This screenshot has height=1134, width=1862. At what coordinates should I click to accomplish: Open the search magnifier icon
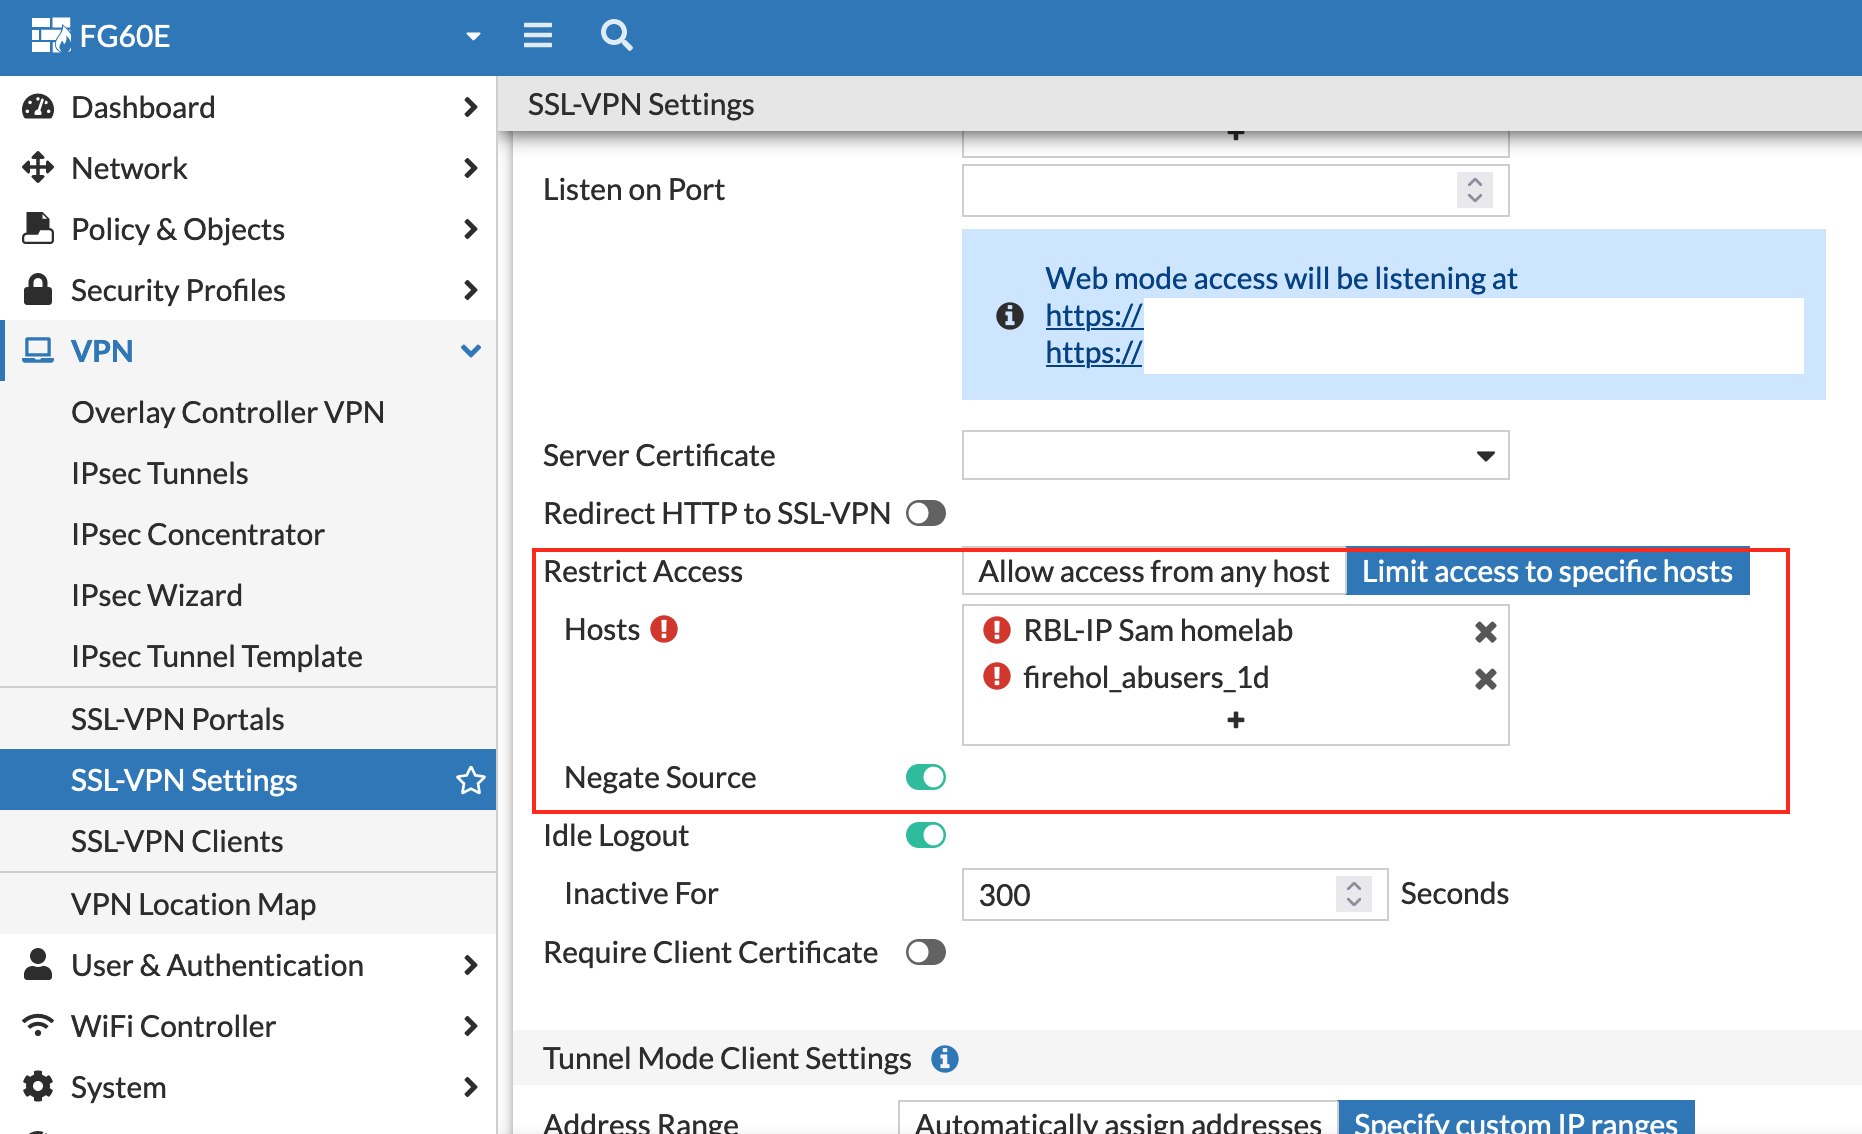point(616,36)
